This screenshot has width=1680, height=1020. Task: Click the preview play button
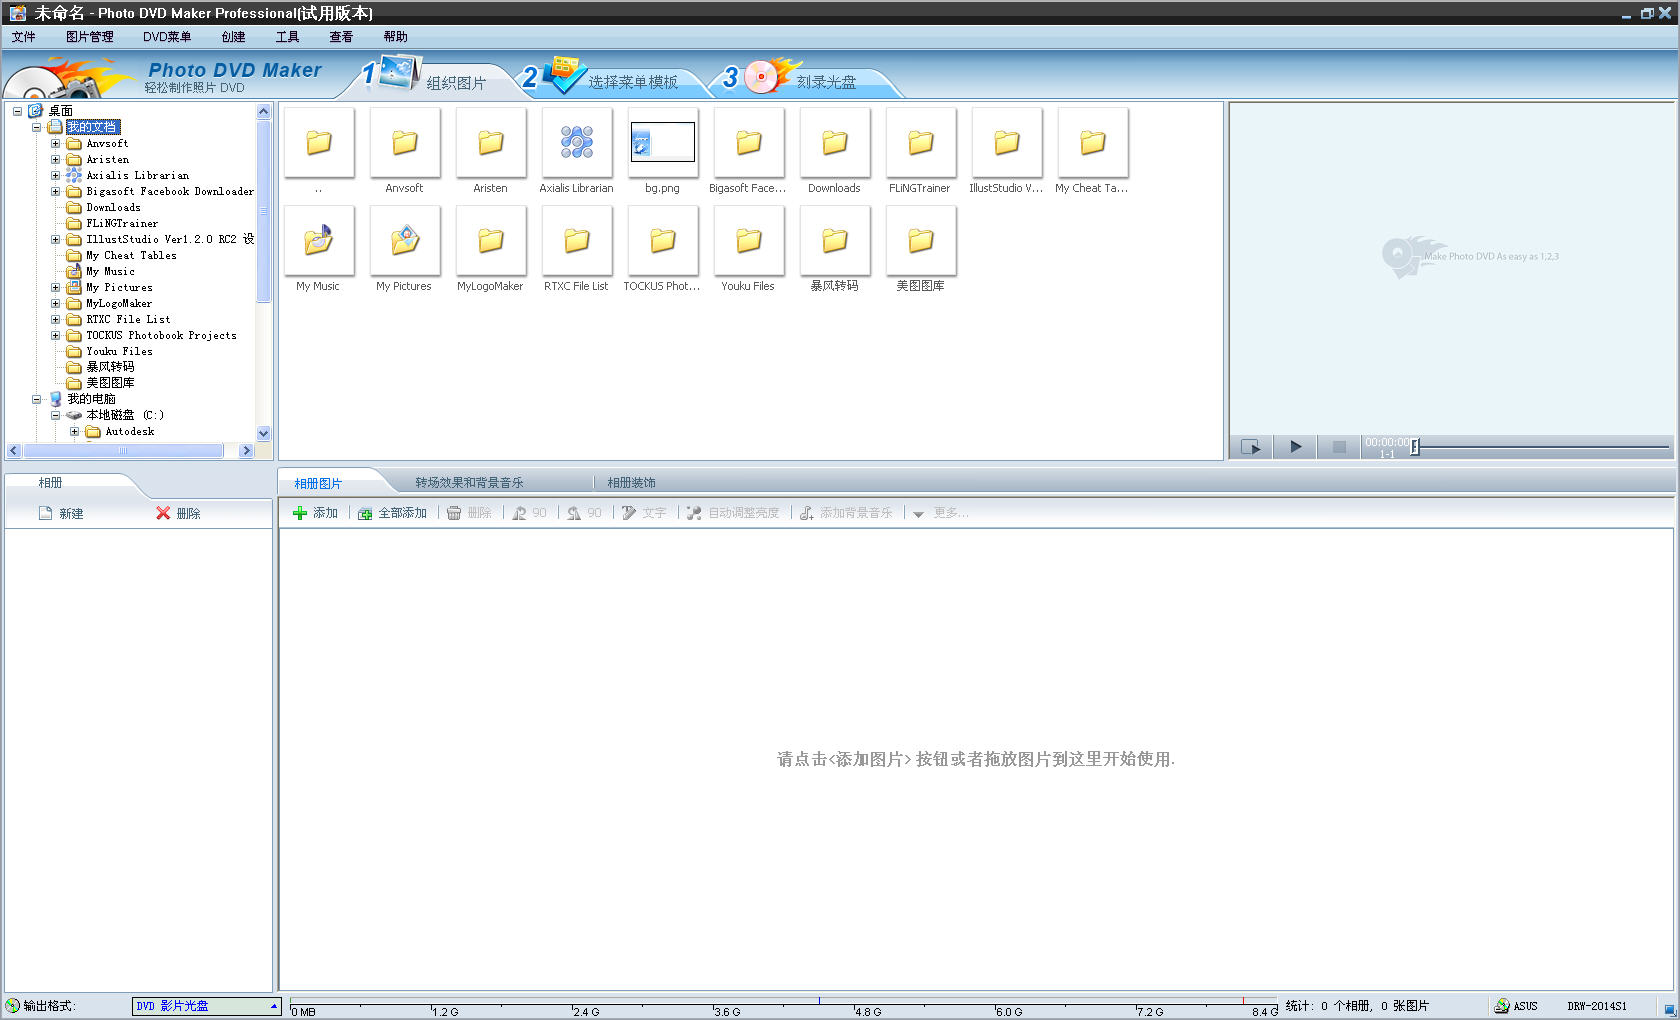coord(1295,447)
